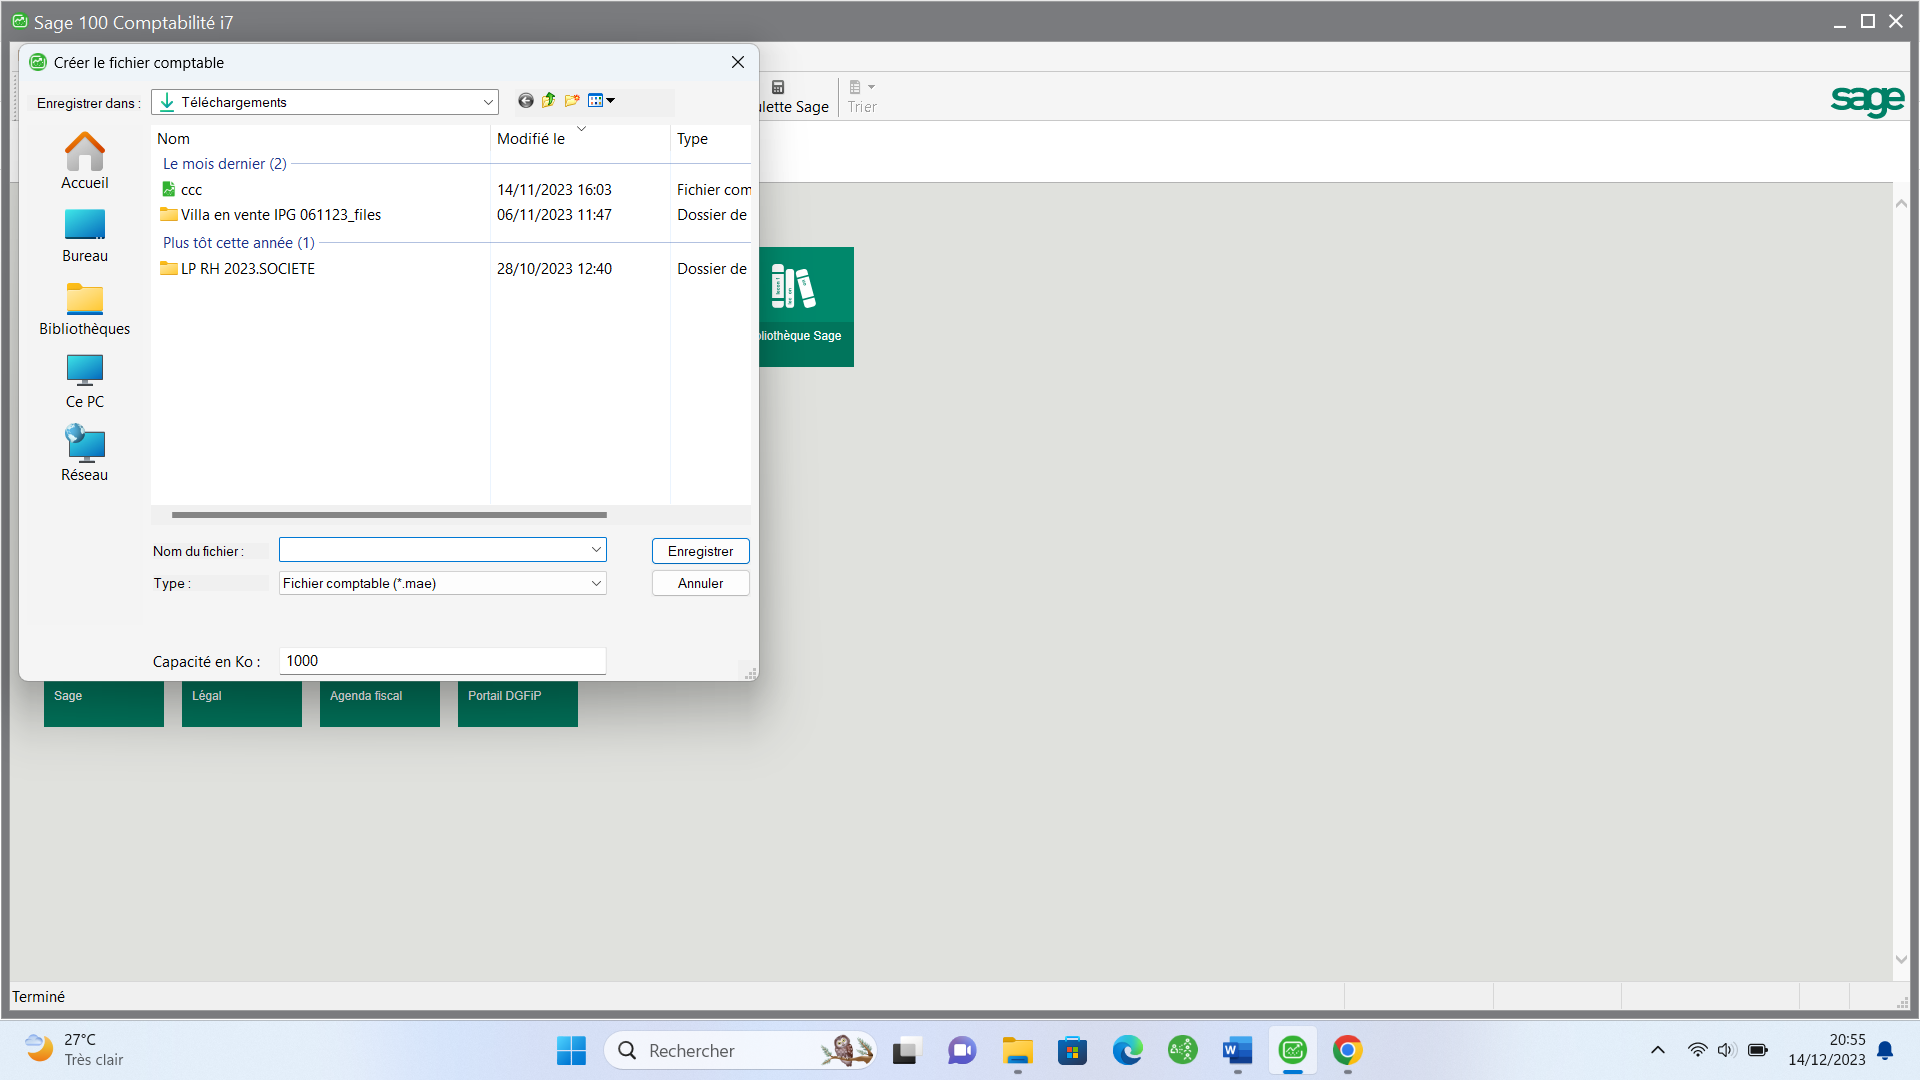This screenshot has height=1080, width=1920.
Task: Expand the Nom du fichier dropdown arrow
Action: 597,550
